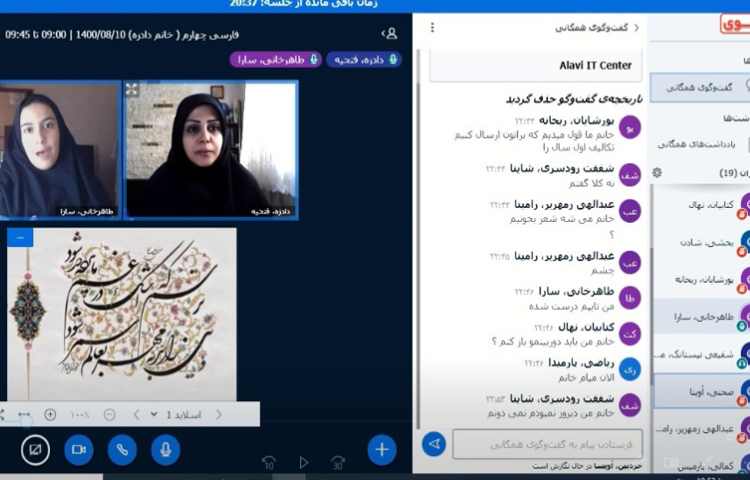Select user کتابیان، نهال in the list
The height and width of the screenshot is (480, 750).
pos(701,205)
